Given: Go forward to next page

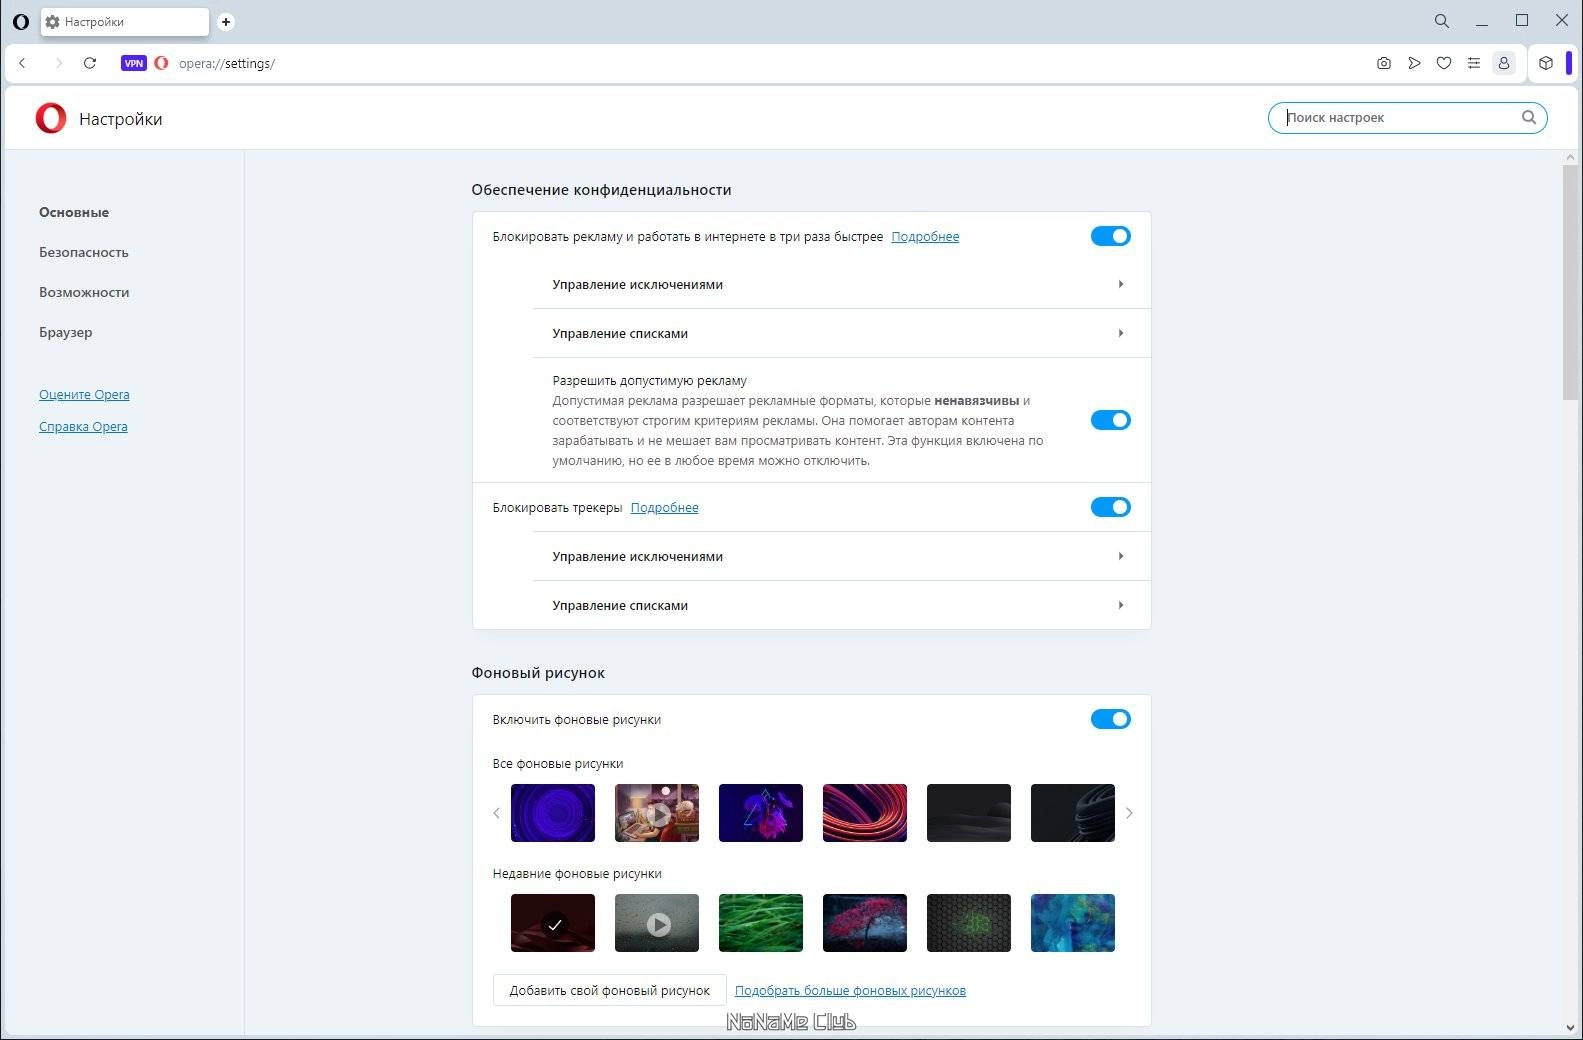Looking at the screenshot, I should pos(58,63).
